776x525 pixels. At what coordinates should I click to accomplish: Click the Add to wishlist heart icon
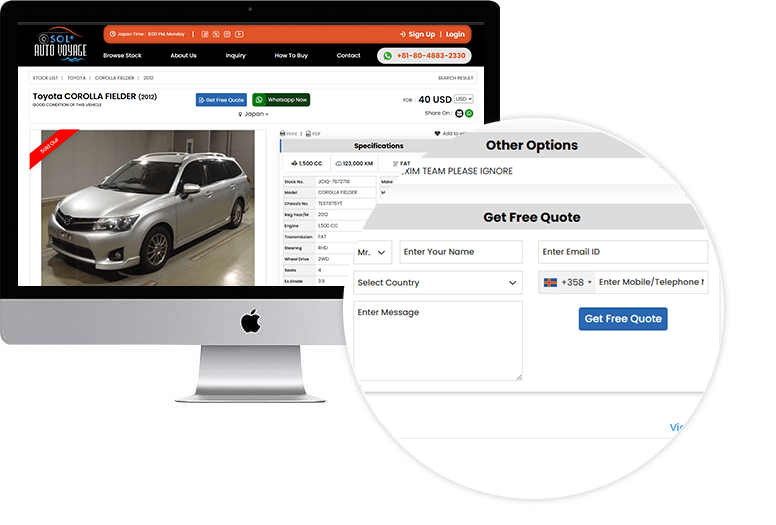coord(437,134)
